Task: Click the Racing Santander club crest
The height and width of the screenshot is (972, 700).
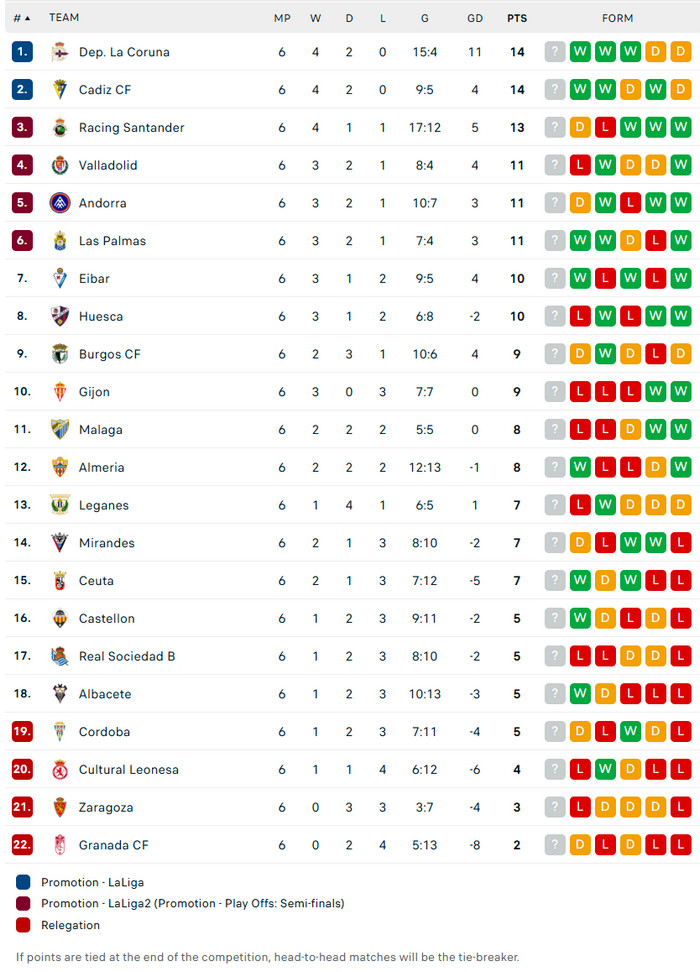Action: pyautogui.click(x=60, y=128)
